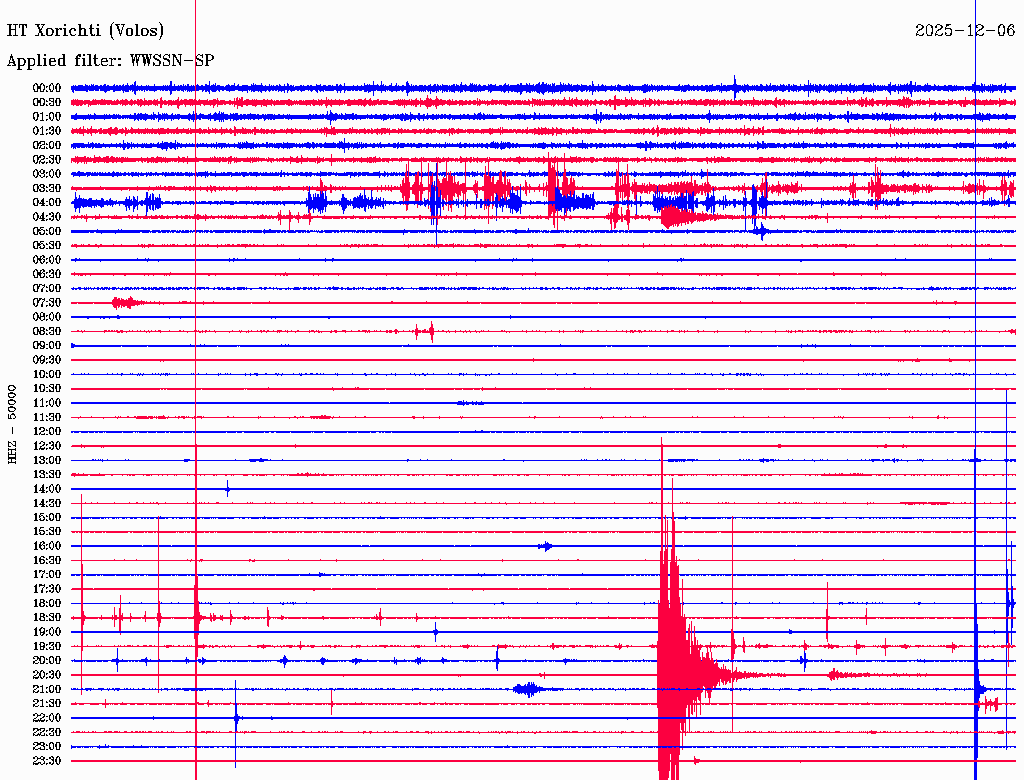Select the 11:30 time label
Viewport: 1024px width, 780px height.
[x=47, y=417]
